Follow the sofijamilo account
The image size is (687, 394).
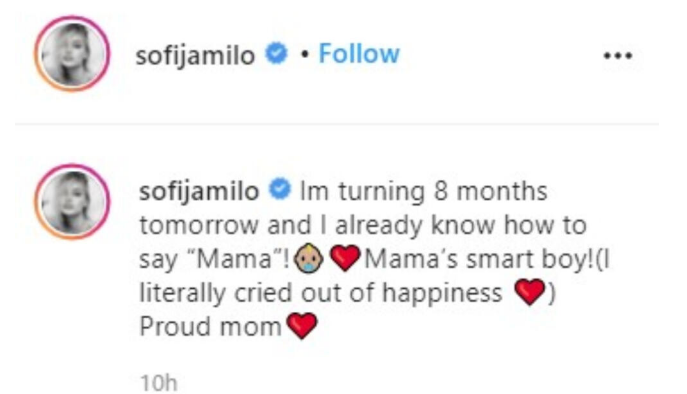click(359, 54)
